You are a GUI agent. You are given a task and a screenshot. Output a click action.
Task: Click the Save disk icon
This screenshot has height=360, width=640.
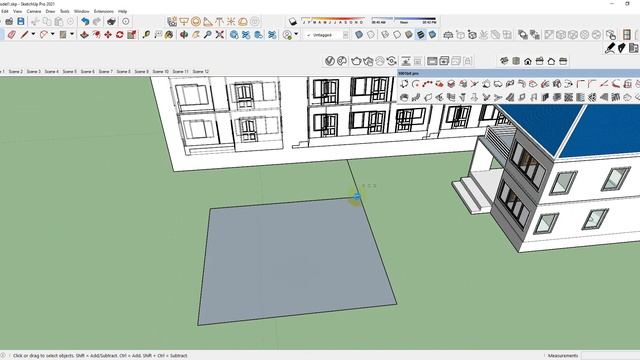[x=21, y=21]
